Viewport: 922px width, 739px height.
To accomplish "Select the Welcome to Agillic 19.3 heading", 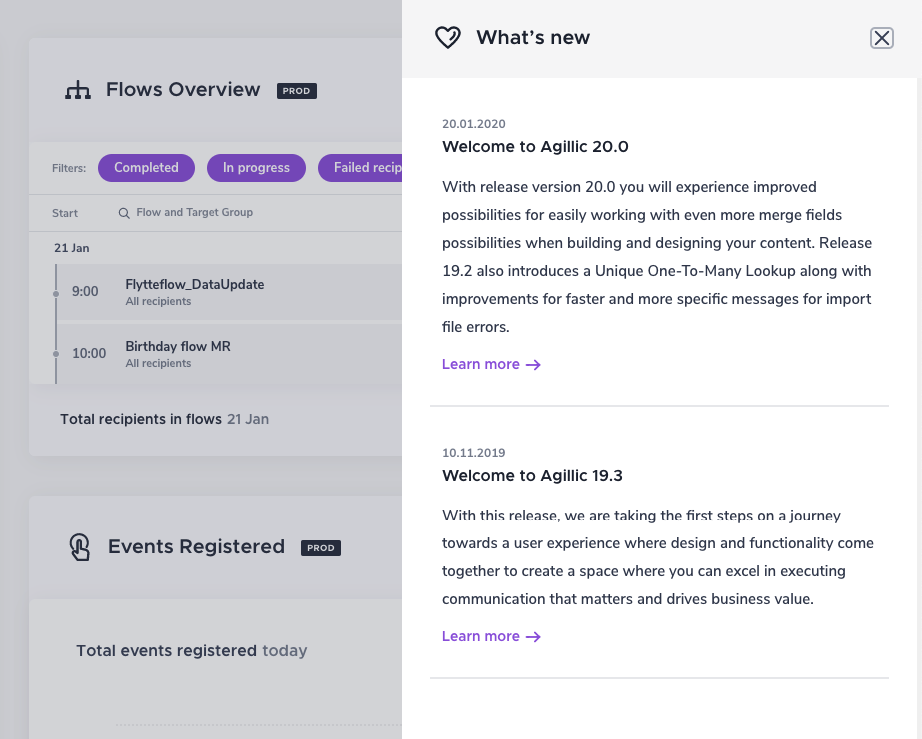I will pyautogui.click(x=532, y=476).
